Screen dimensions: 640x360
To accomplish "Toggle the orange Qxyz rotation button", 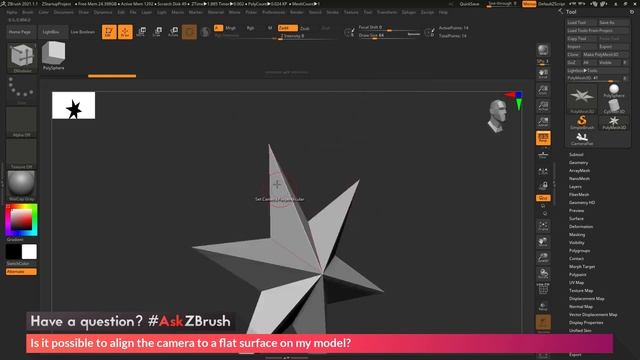I will tap(543, 198).
